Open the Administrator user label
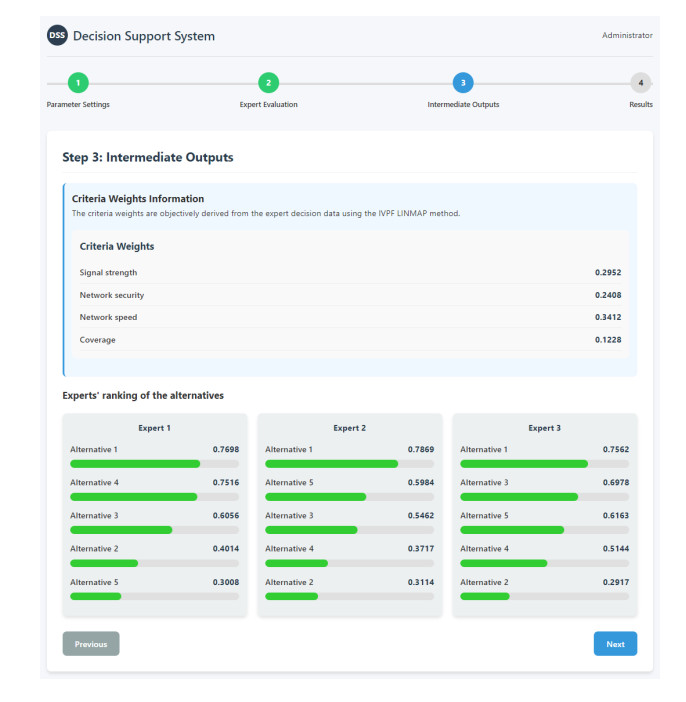686x702 pixels. coord(627,36)
